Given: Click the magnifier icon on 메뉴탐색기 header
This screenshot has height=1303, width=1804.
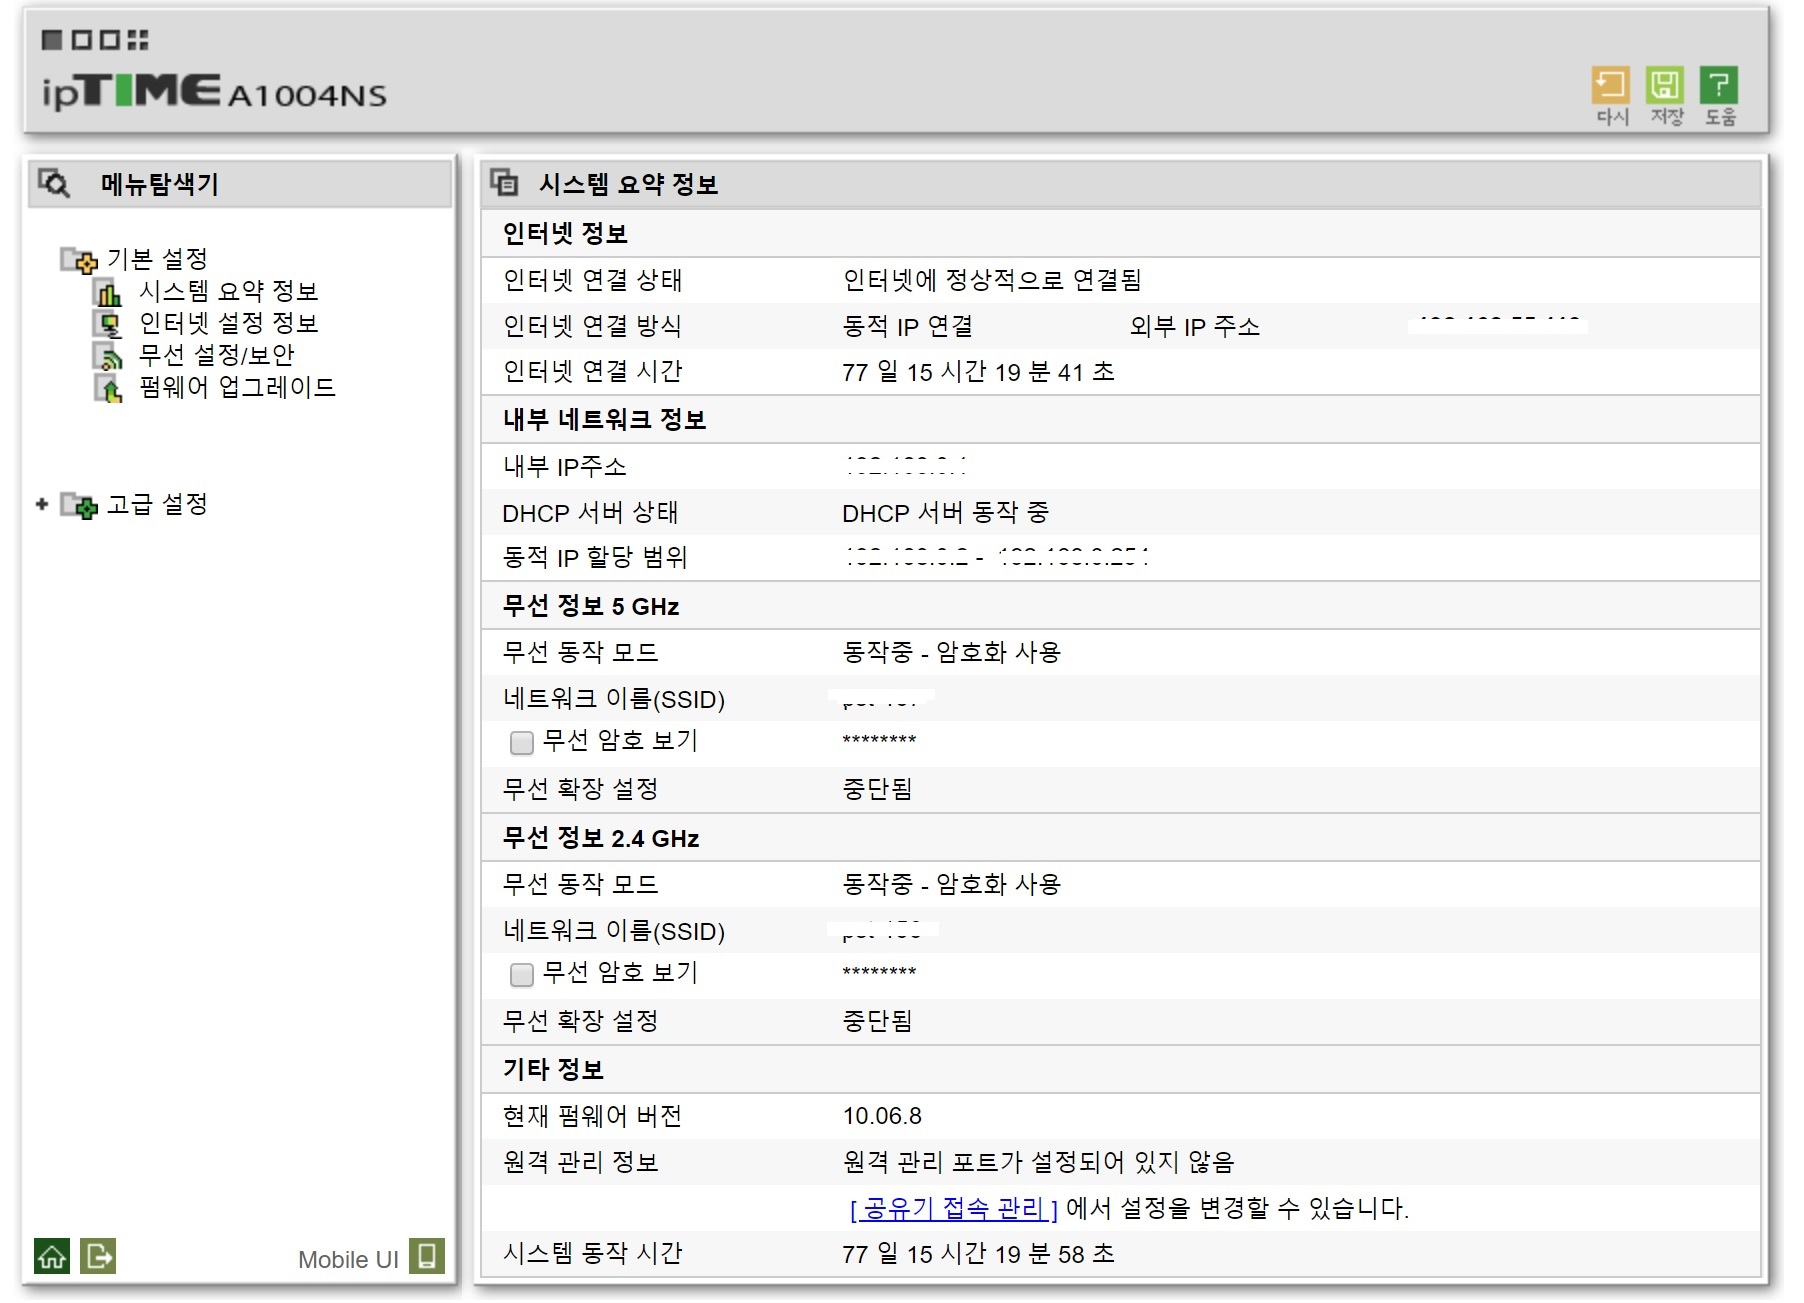Looking at the screenshot, I should [53, 183].
